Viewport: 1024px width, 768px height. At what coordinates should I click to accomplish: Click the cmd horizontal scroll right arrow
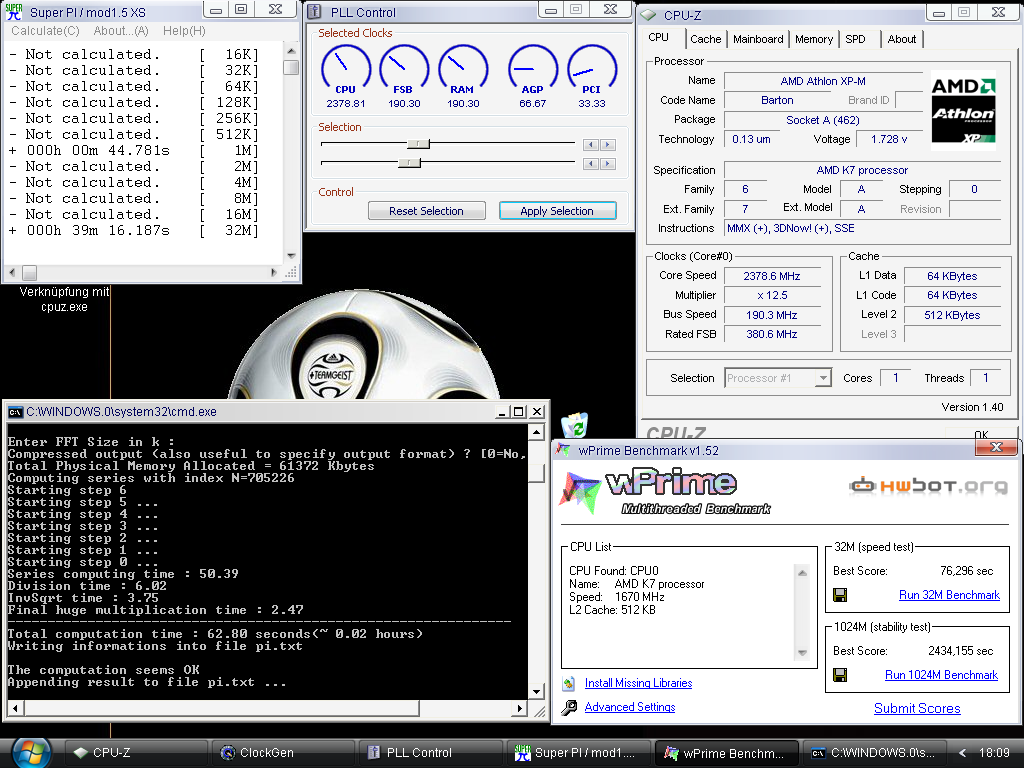(x=520, y=708)
